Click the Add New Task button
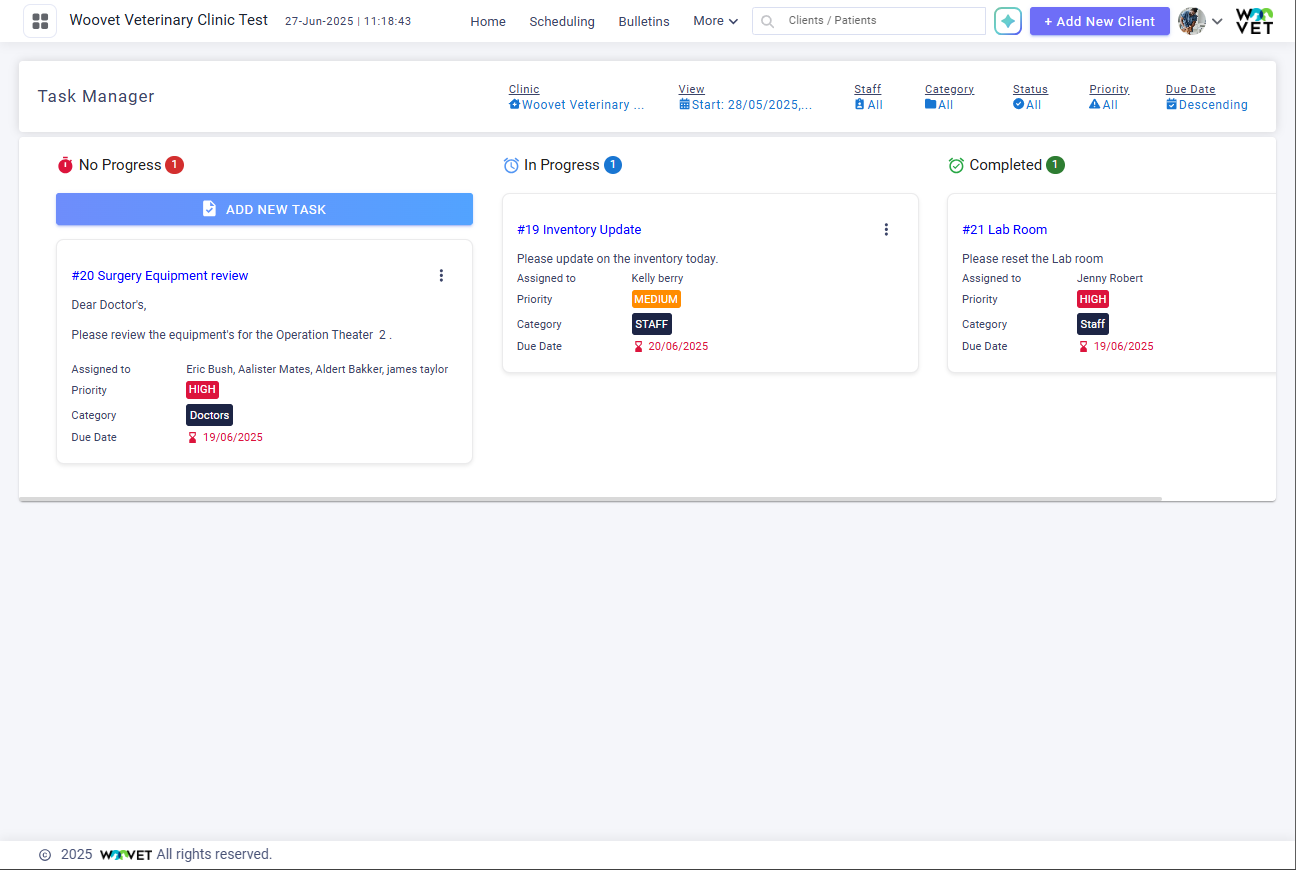 tap(264, 209)
